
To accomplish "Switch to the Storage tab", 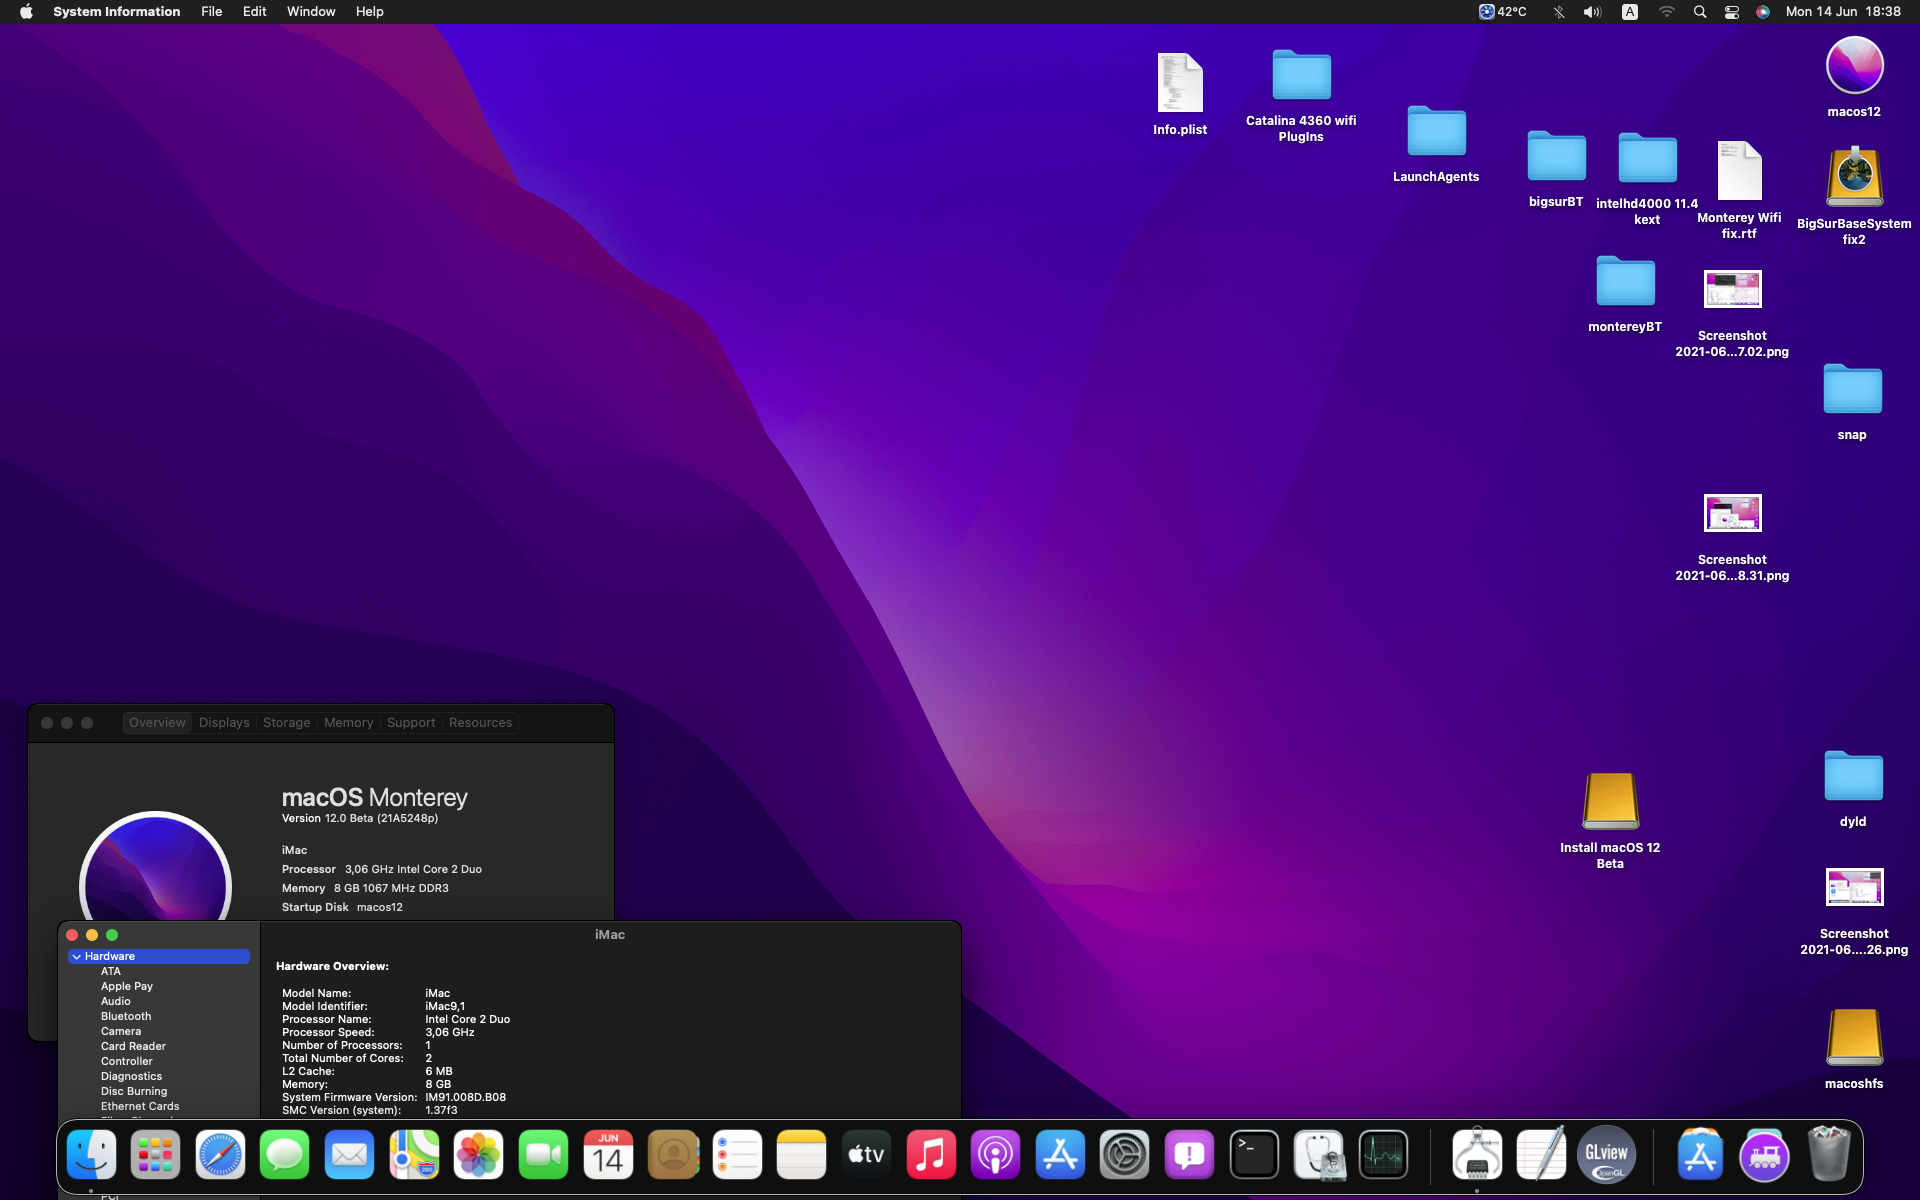I will click(x=286, y=723).
